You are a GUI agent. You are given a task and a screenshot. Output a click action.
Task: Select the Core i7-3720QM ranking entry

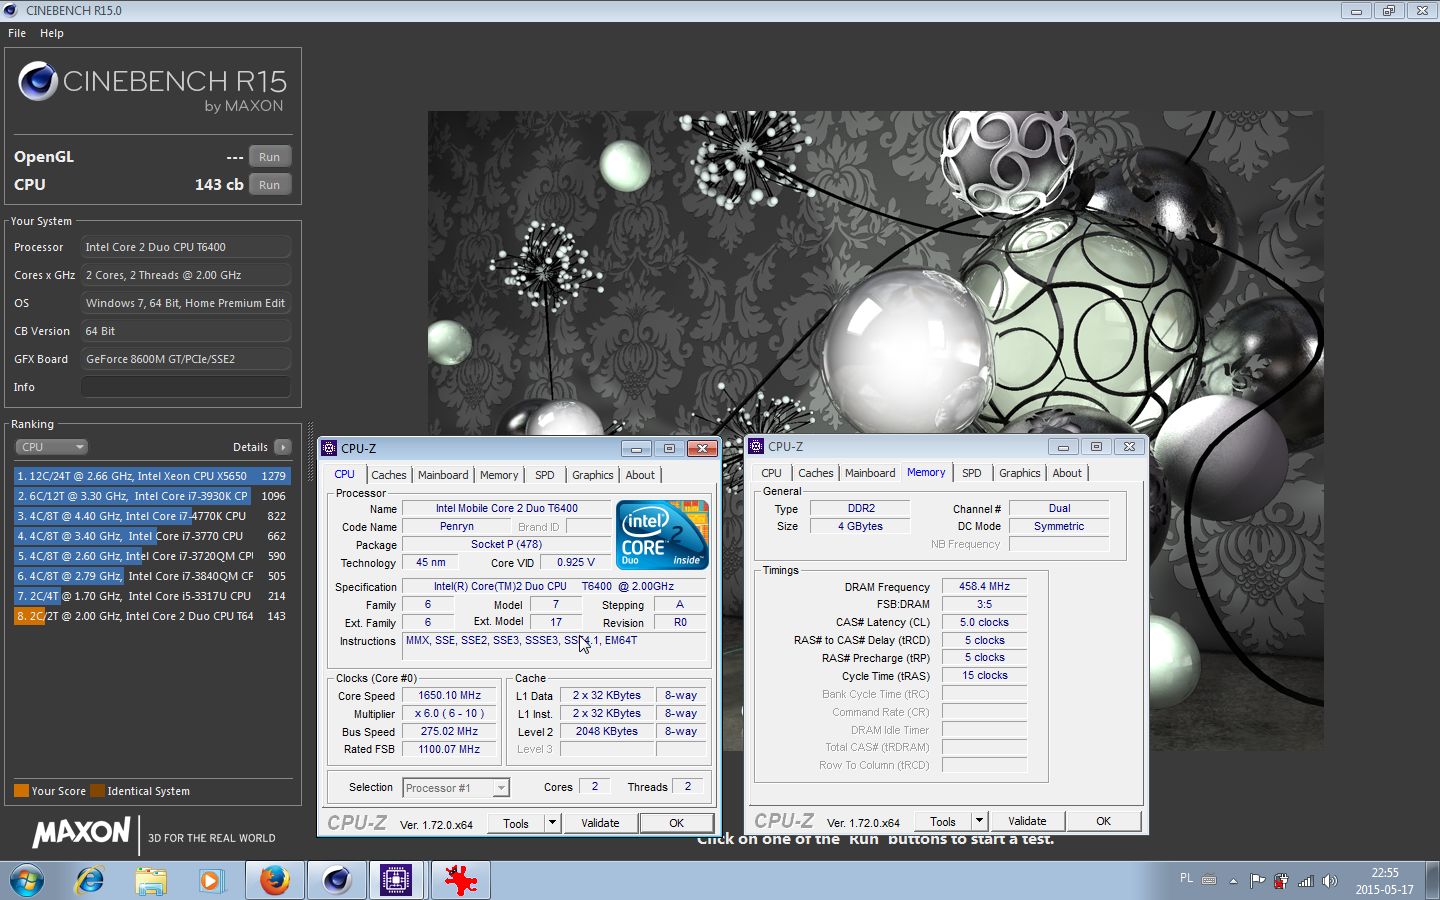(152, 556)
